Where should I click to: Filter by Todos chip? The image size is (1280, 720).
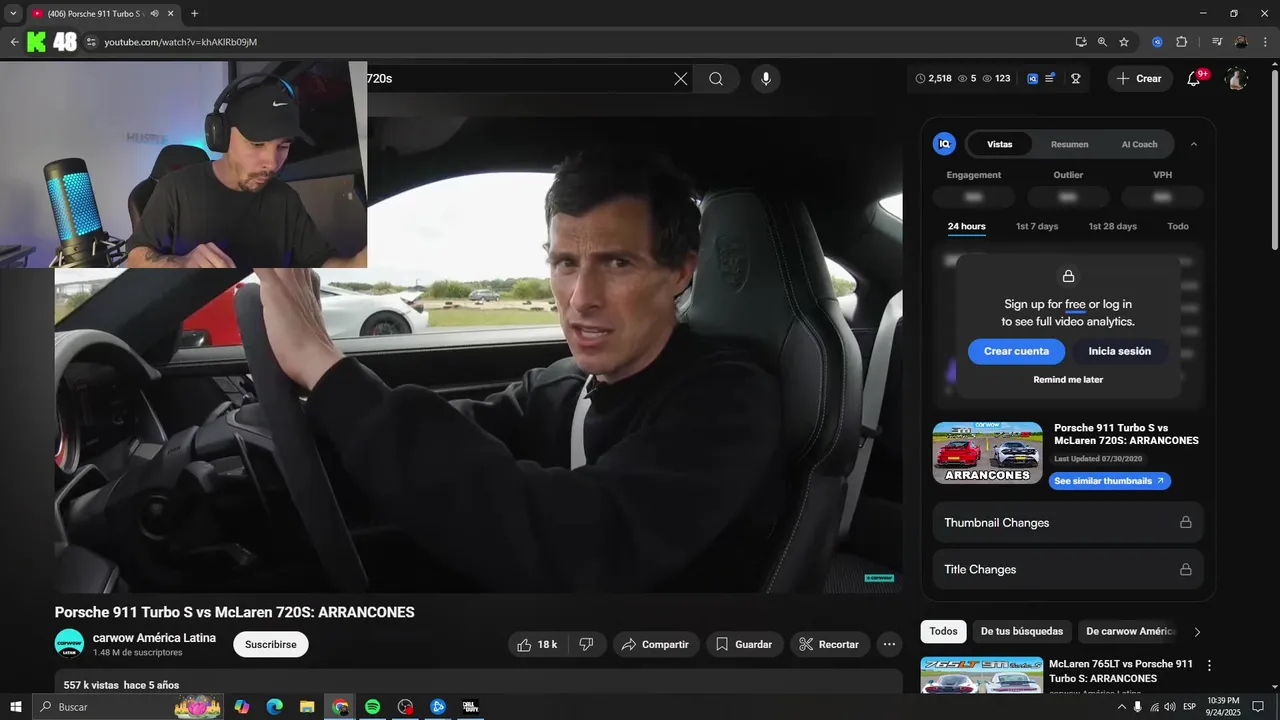click(943, 632)
